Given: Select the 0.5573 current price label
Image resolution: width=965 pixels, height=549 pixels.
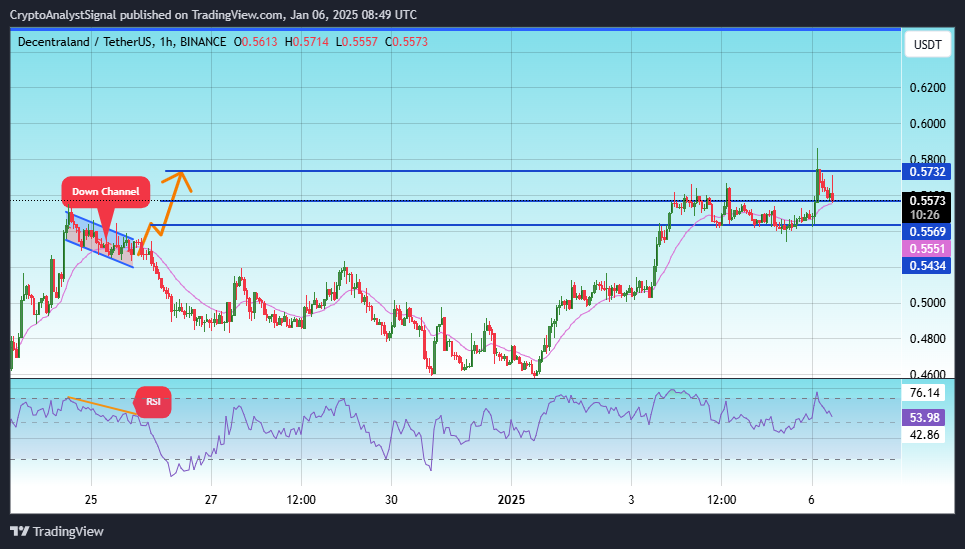Looking at the screenshot, I should pyautogui.click(x=927, y=200).
